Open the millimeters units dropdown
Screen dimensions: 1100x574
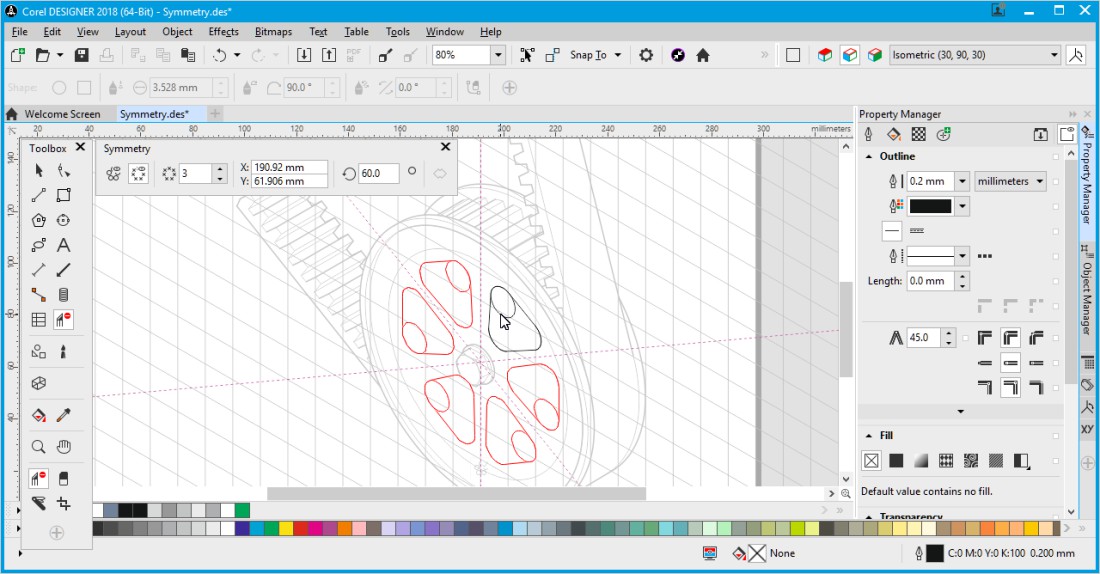click(1010, 181)
